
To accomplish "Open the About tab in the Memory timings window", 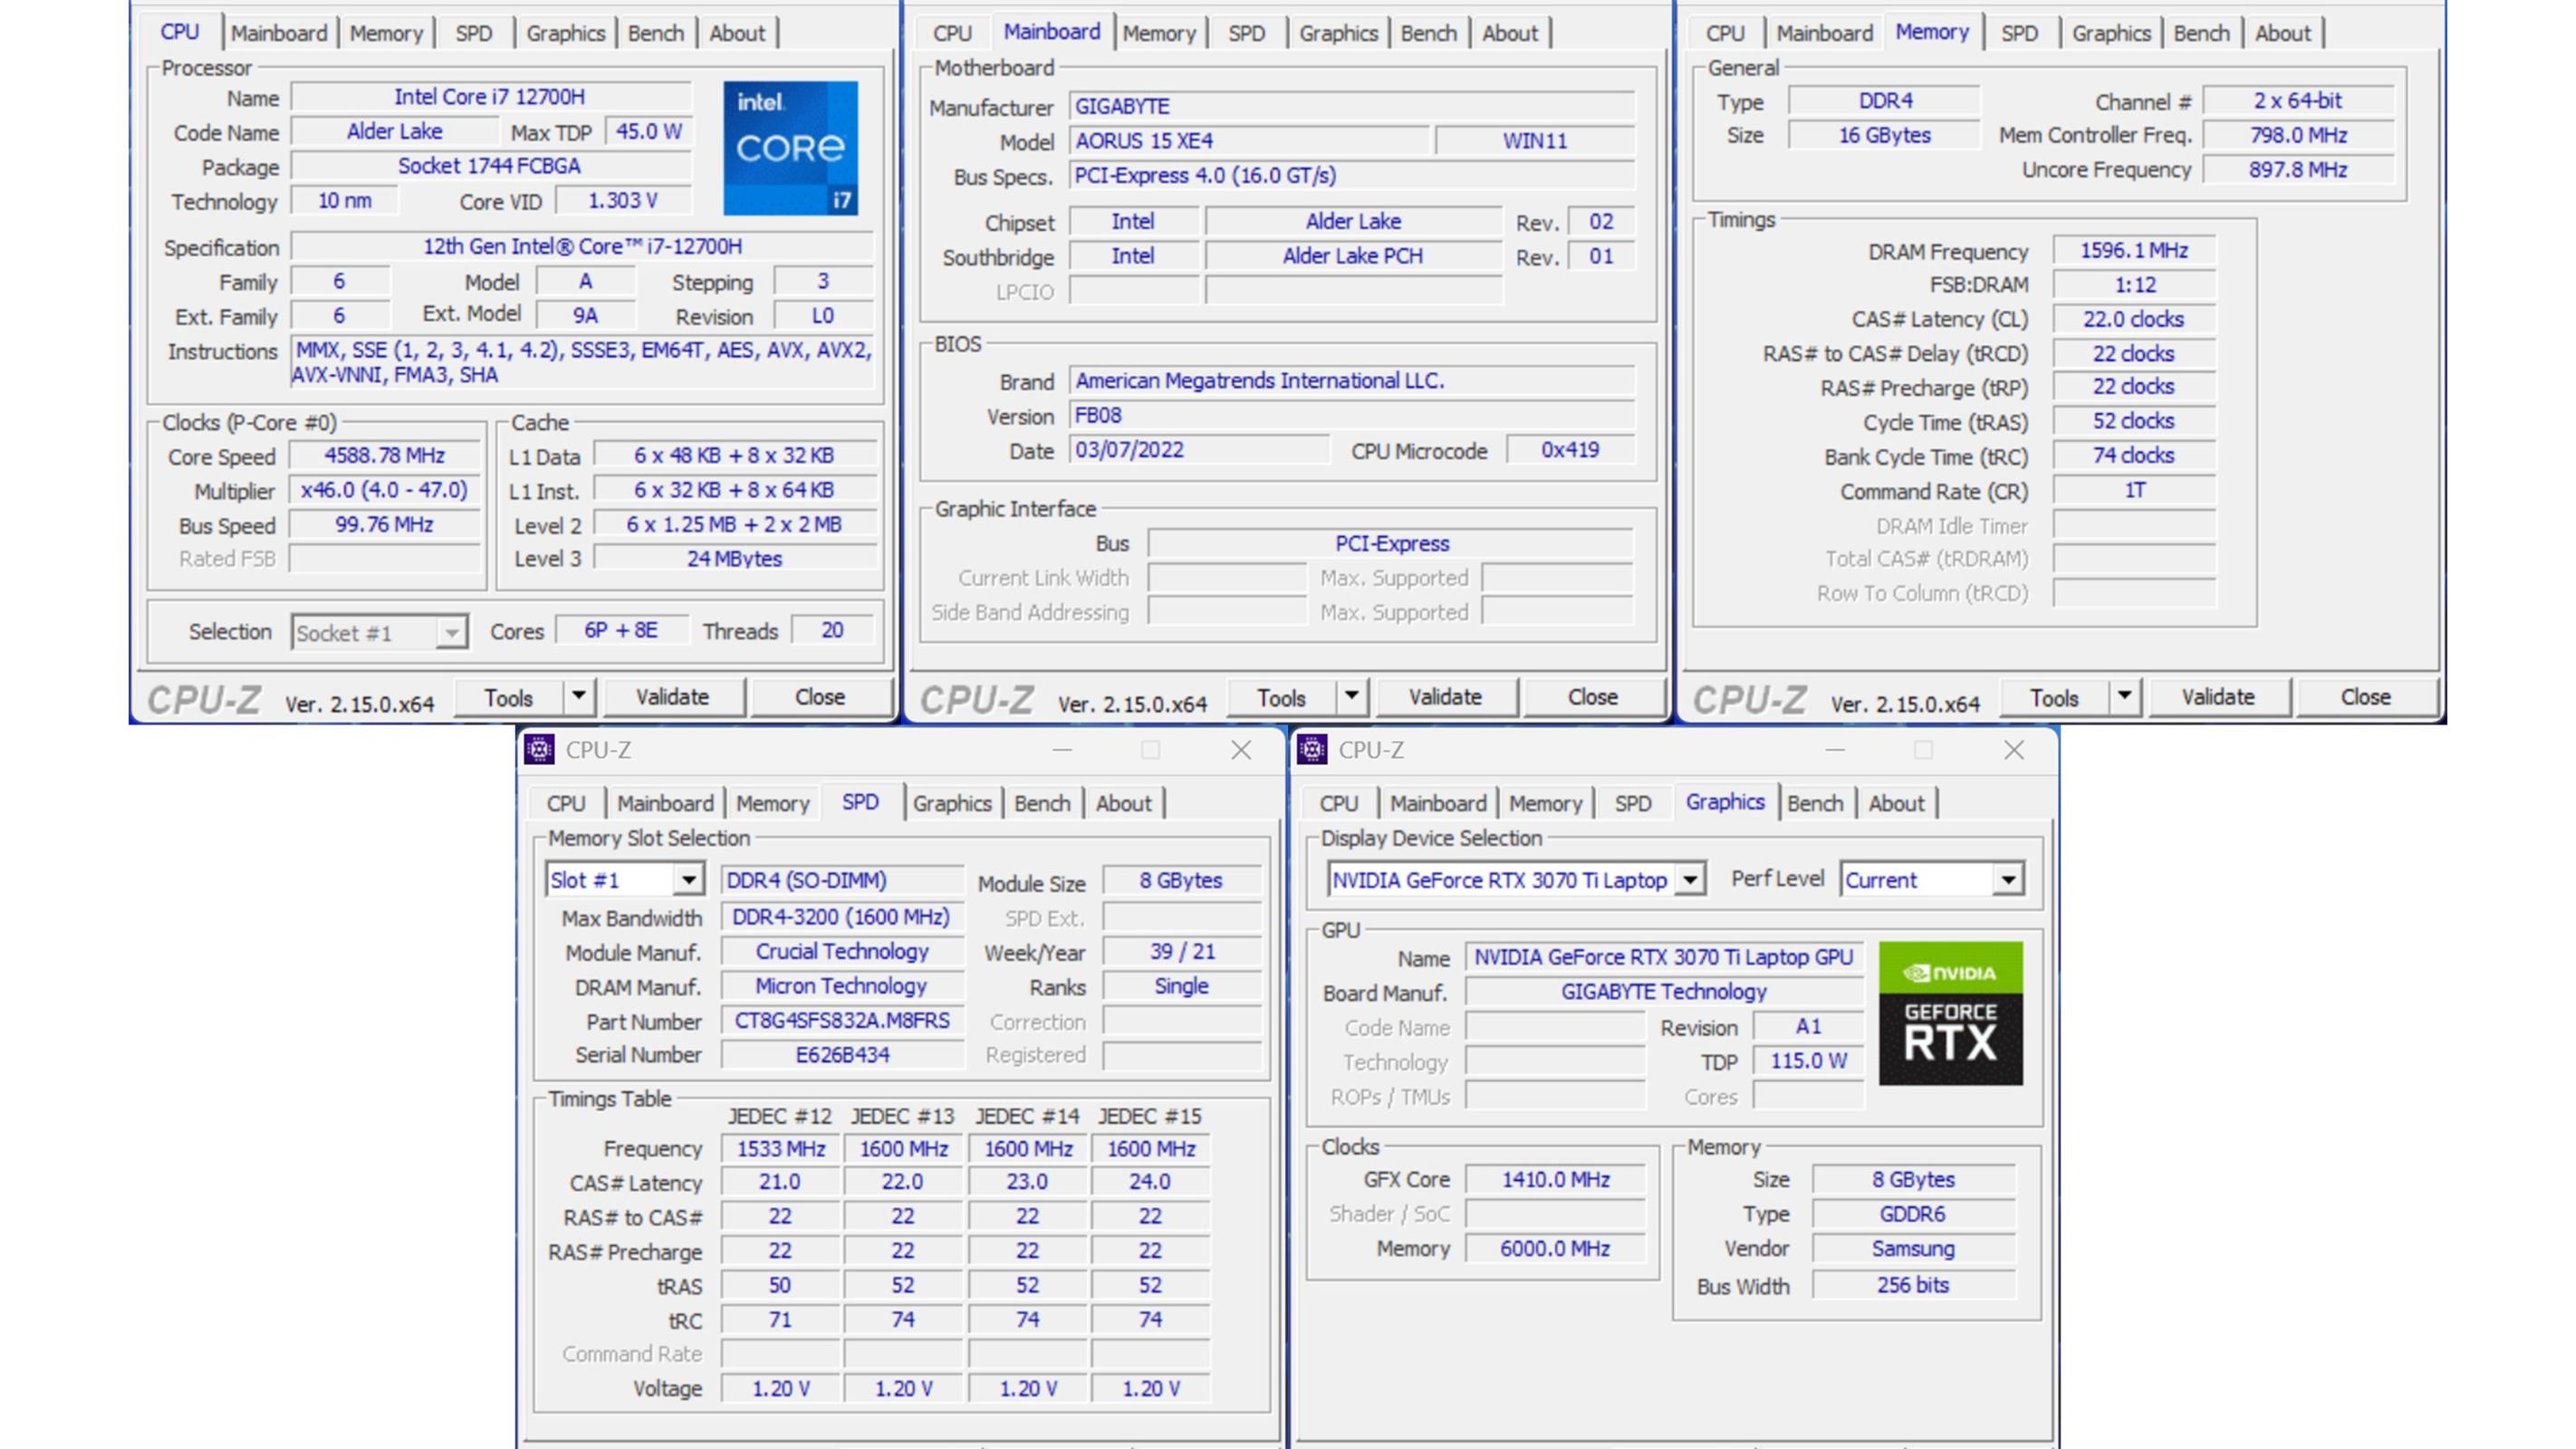I will tap(2283, 33).
